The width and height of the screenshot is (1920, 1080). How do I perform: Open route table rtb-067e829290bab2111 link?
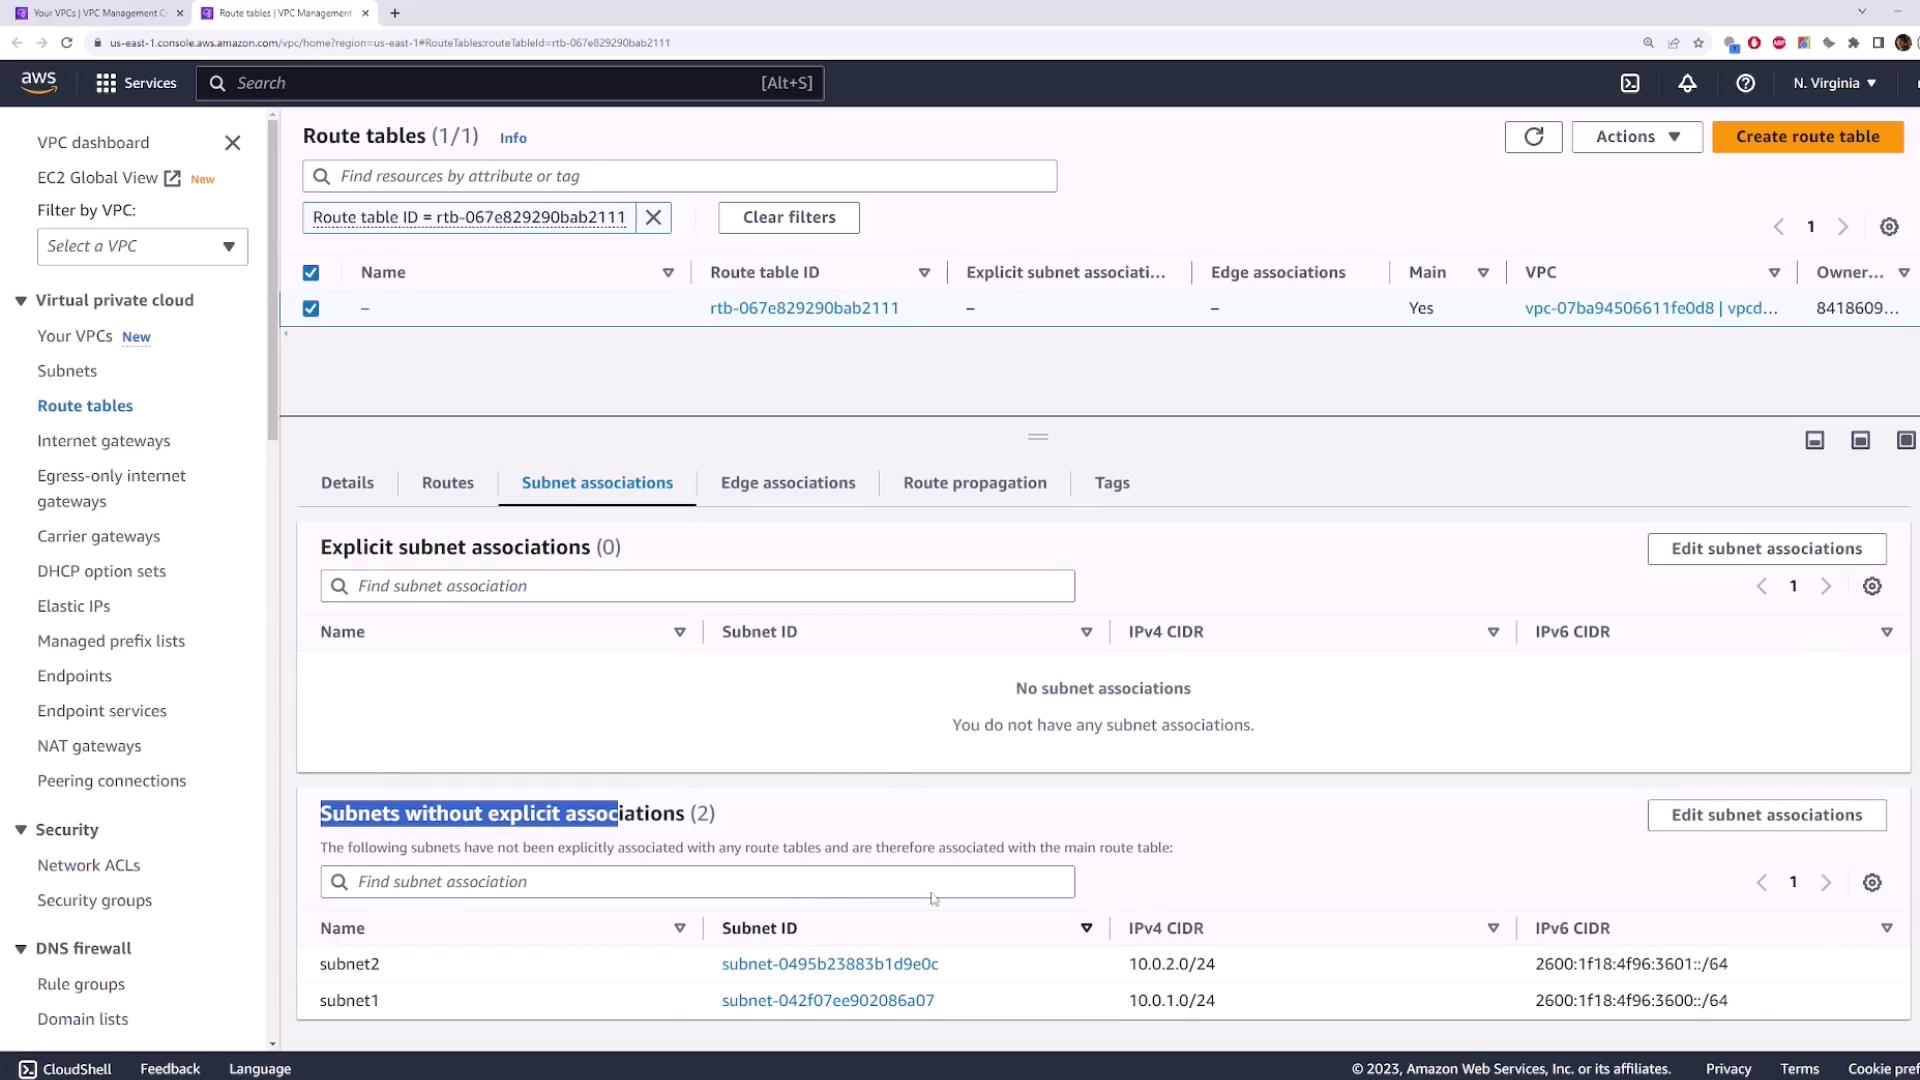coord(804,309)
